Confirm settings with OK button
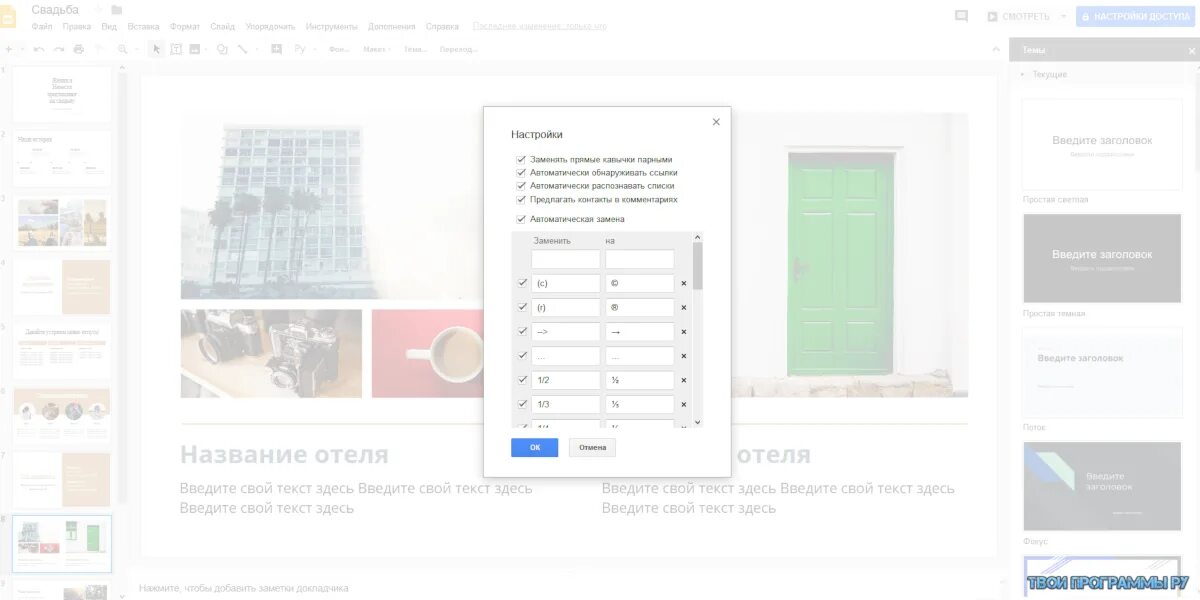 click(535, 447)
